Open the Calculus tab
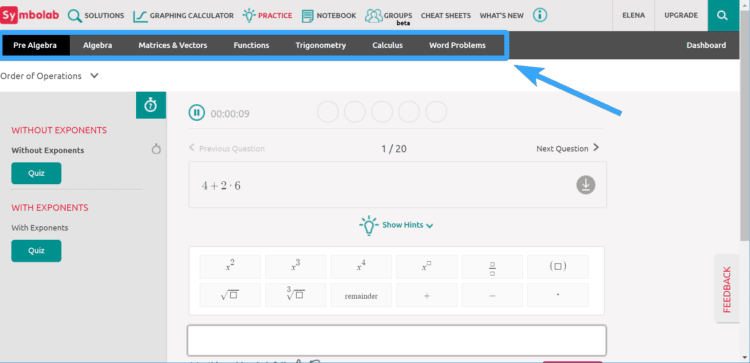Image resolution: width=750 pixels, height=363 pixels. (387, 45)
